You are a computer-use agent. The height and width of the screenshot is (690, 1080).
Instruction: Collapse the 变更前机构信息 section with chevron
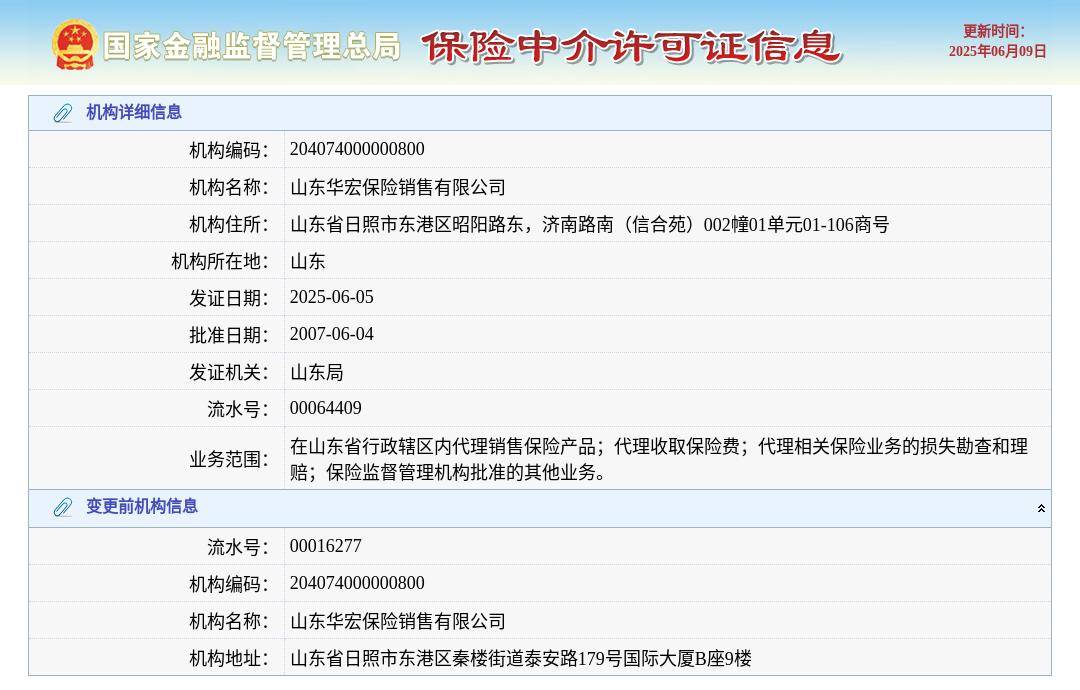[1041, 508]
